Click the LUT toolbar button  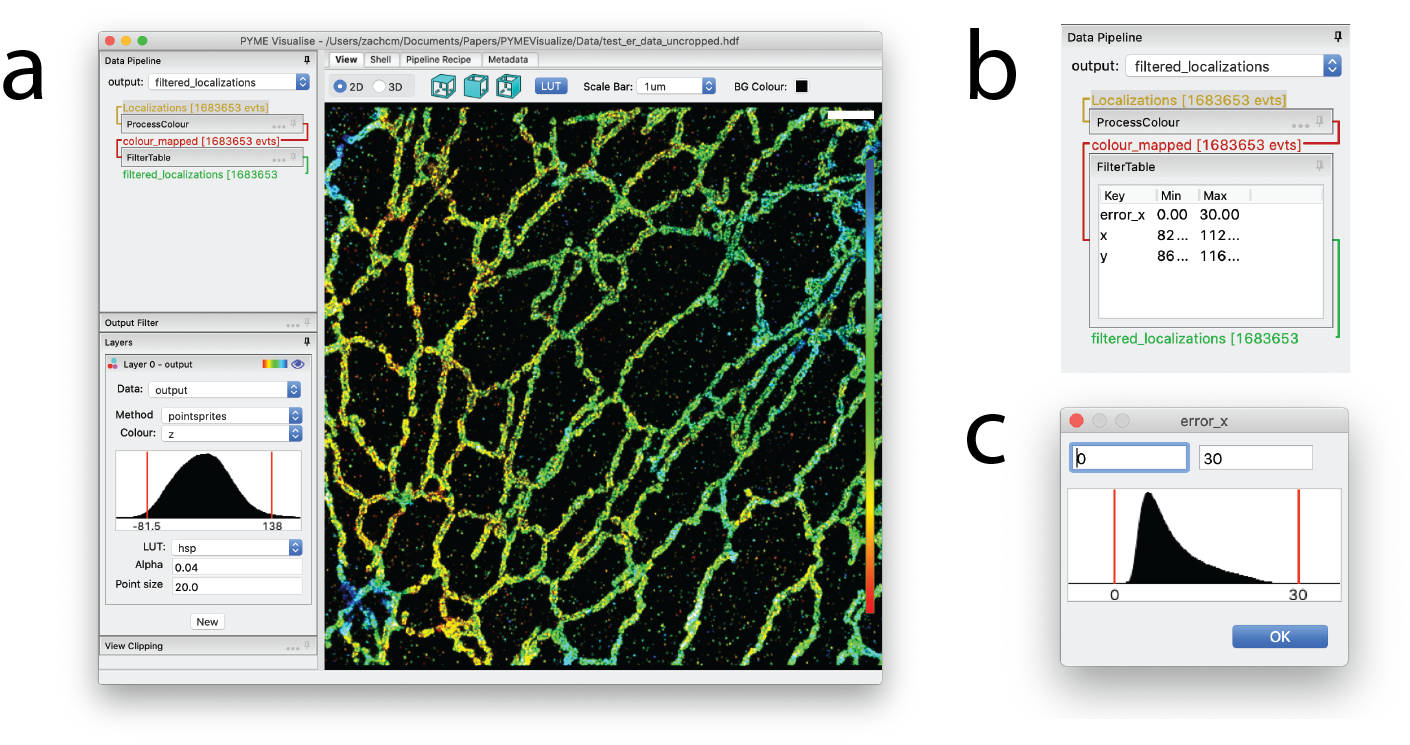[x=550, y=87]
